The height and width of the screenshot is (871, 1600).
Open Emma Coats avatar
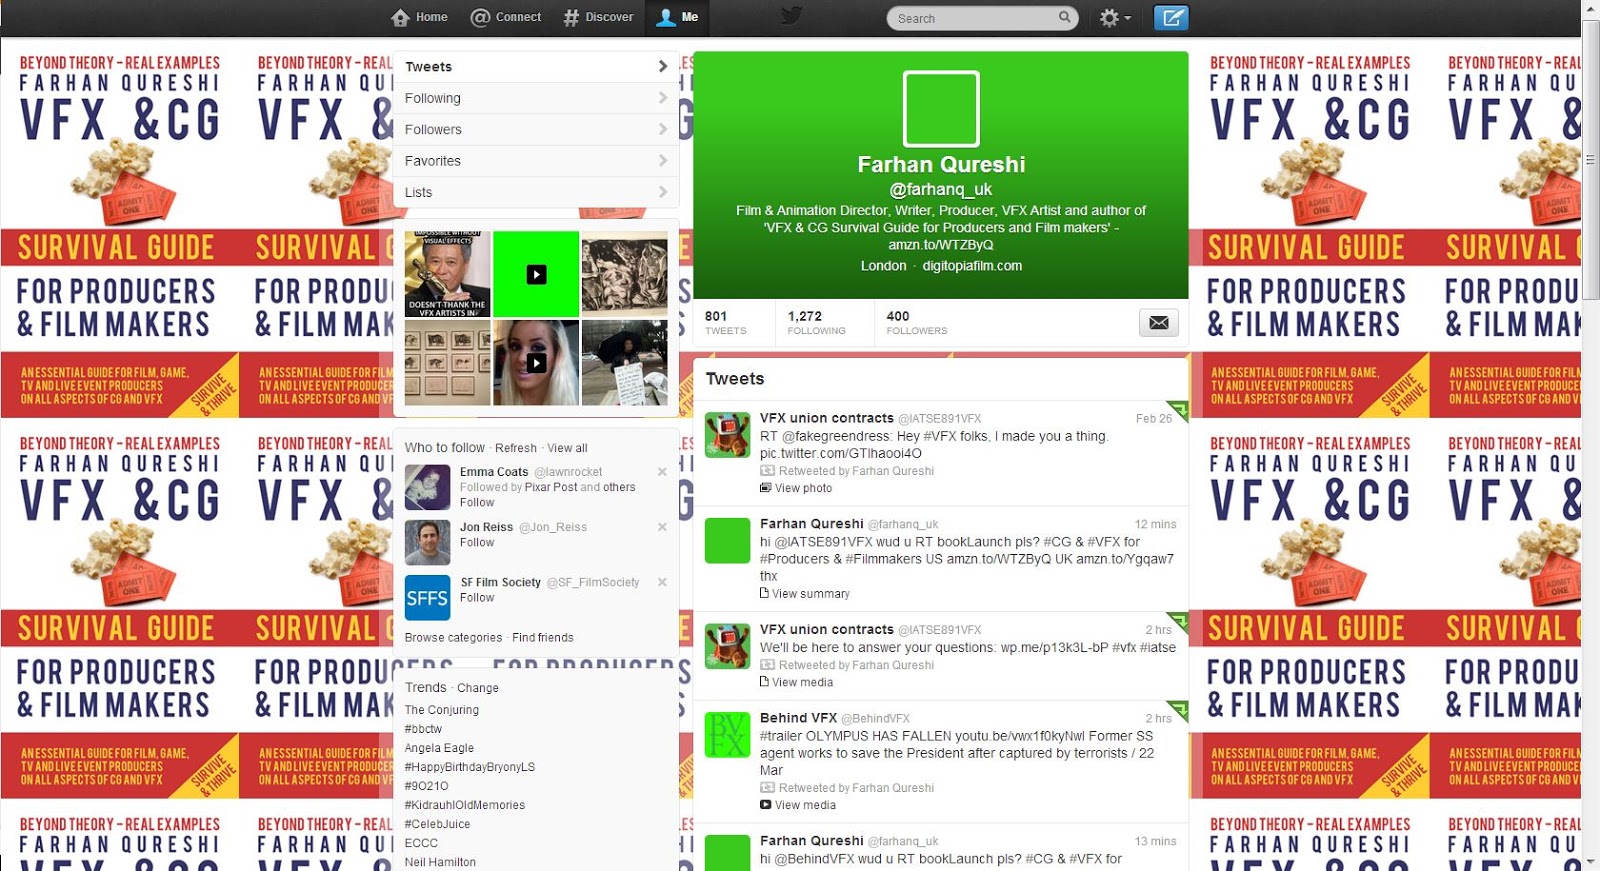(x=427, y=488)
